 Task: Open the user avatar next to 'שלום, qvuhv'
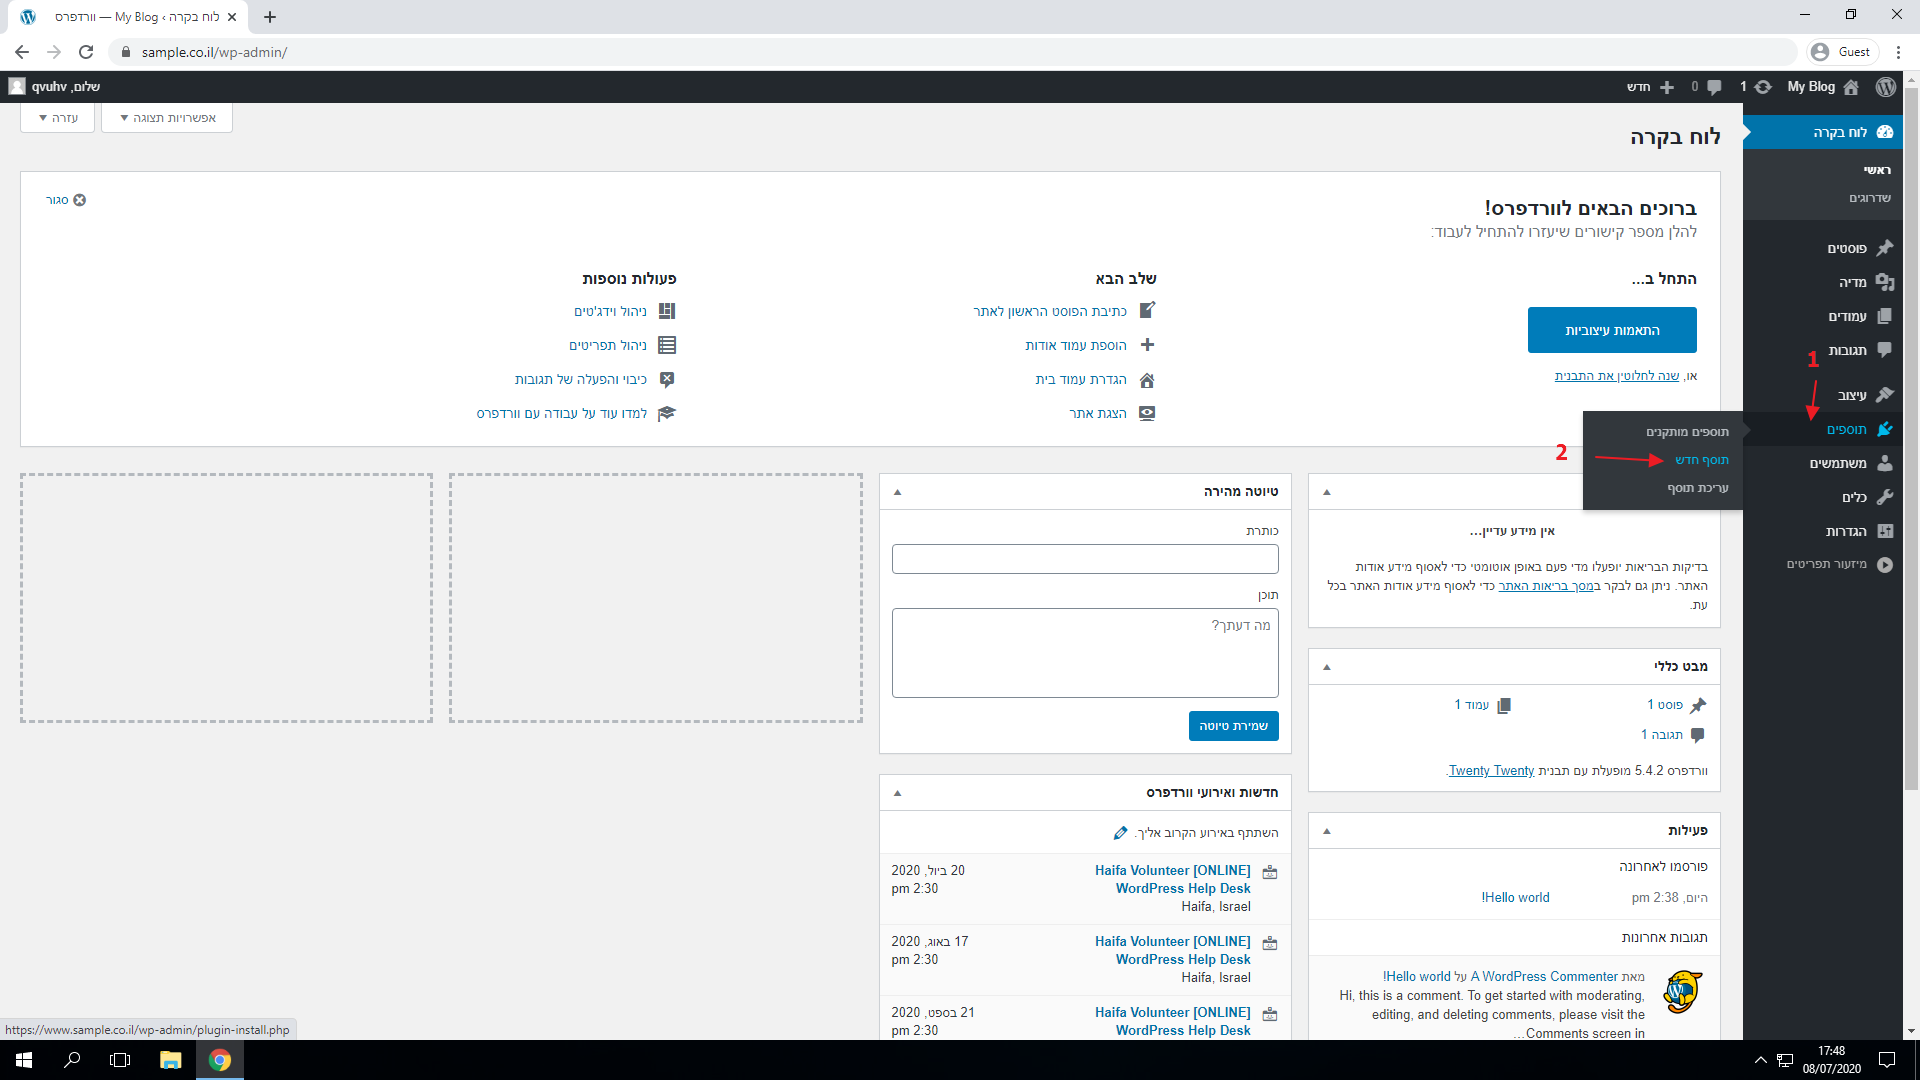tap(17, 87)
